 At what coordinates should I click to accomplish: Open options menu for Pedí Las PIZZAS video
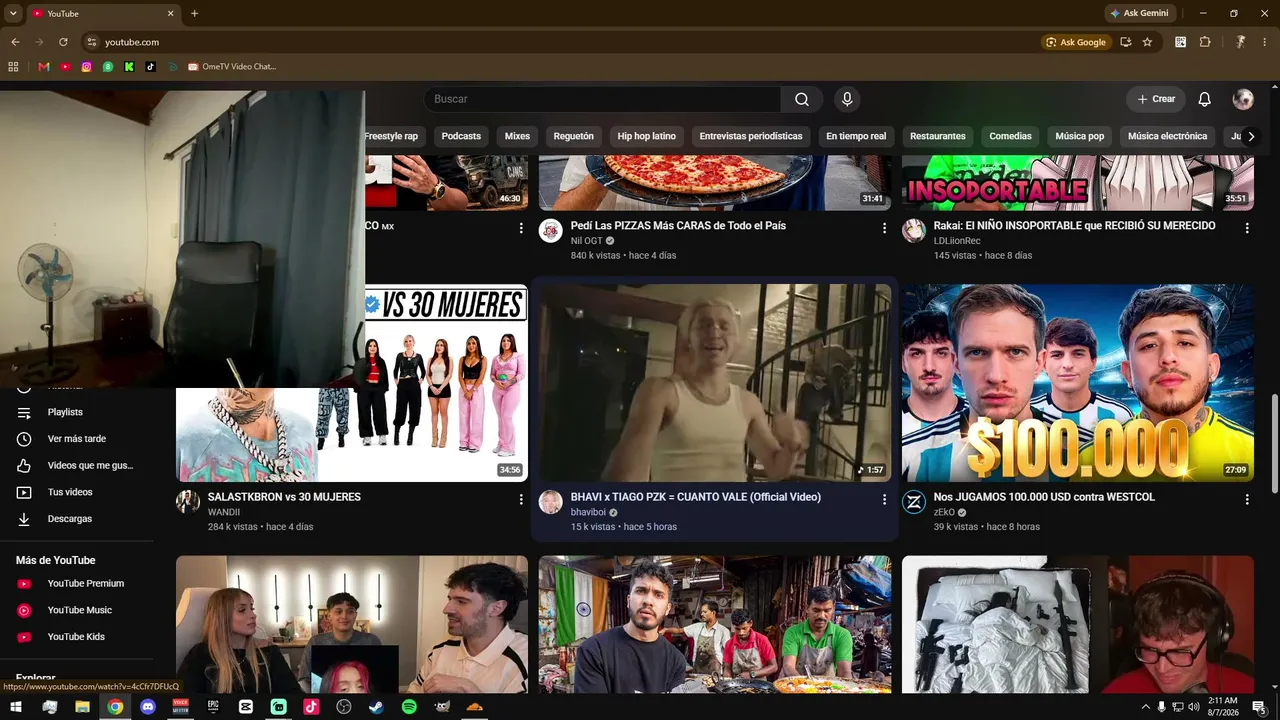point(884,228)
